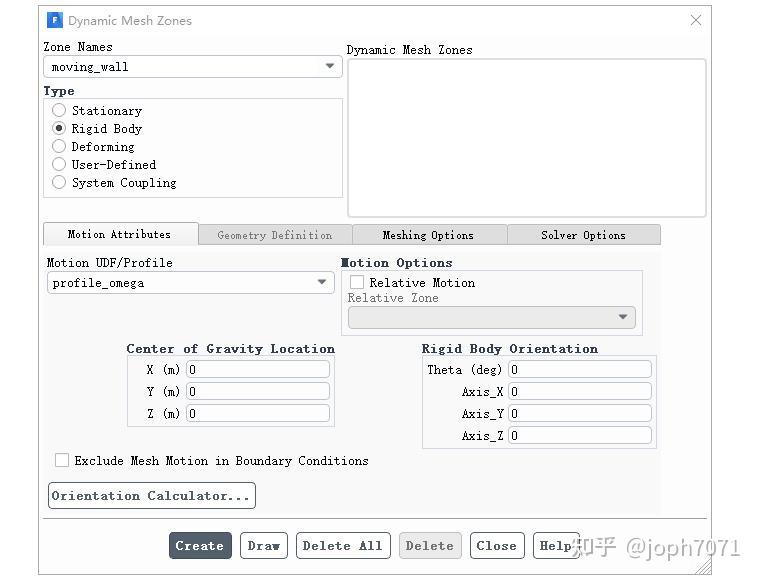Click the Draw button
The width and height of the screenshot is (759, 581).
pyautogui.click(x=264, y=546)
